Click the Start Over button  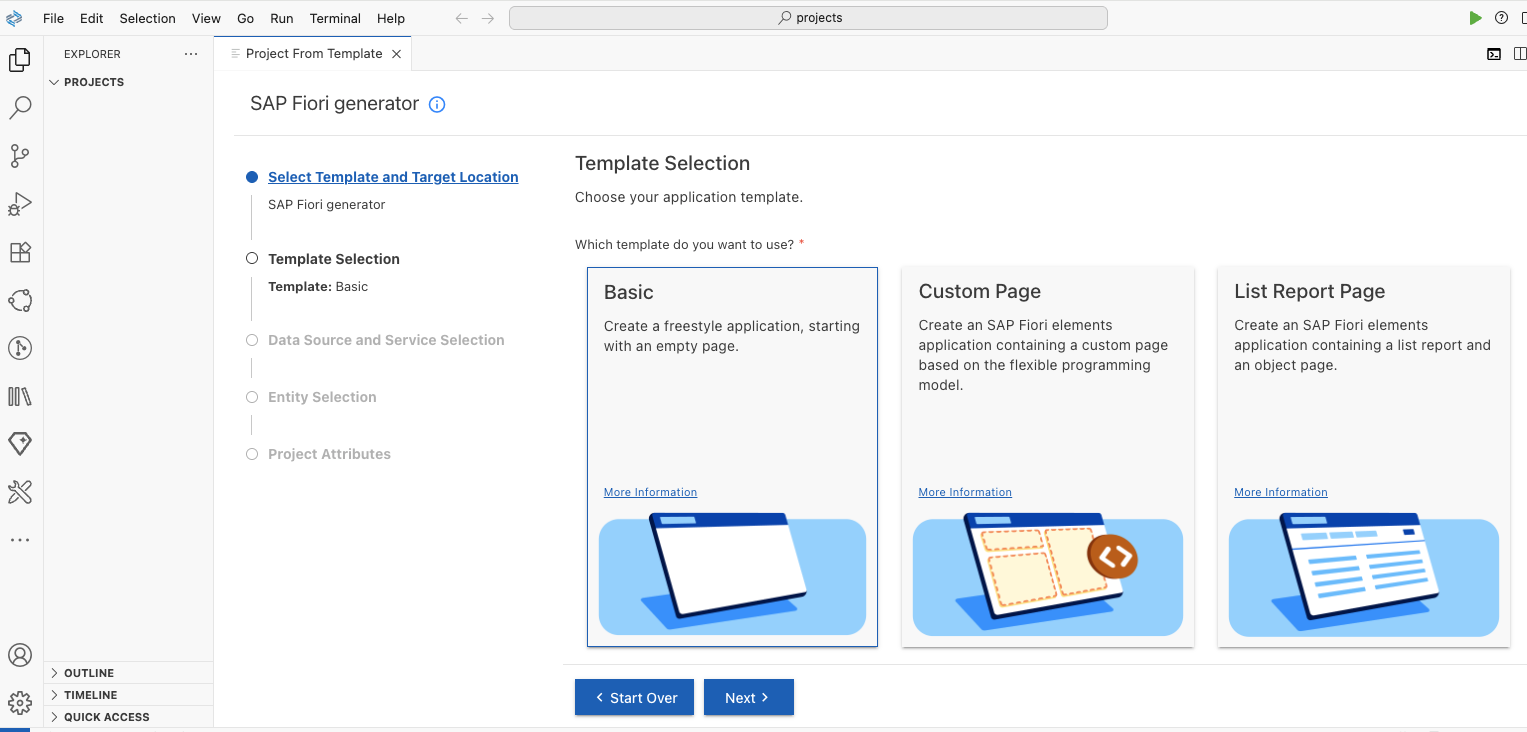click(636, 698)
